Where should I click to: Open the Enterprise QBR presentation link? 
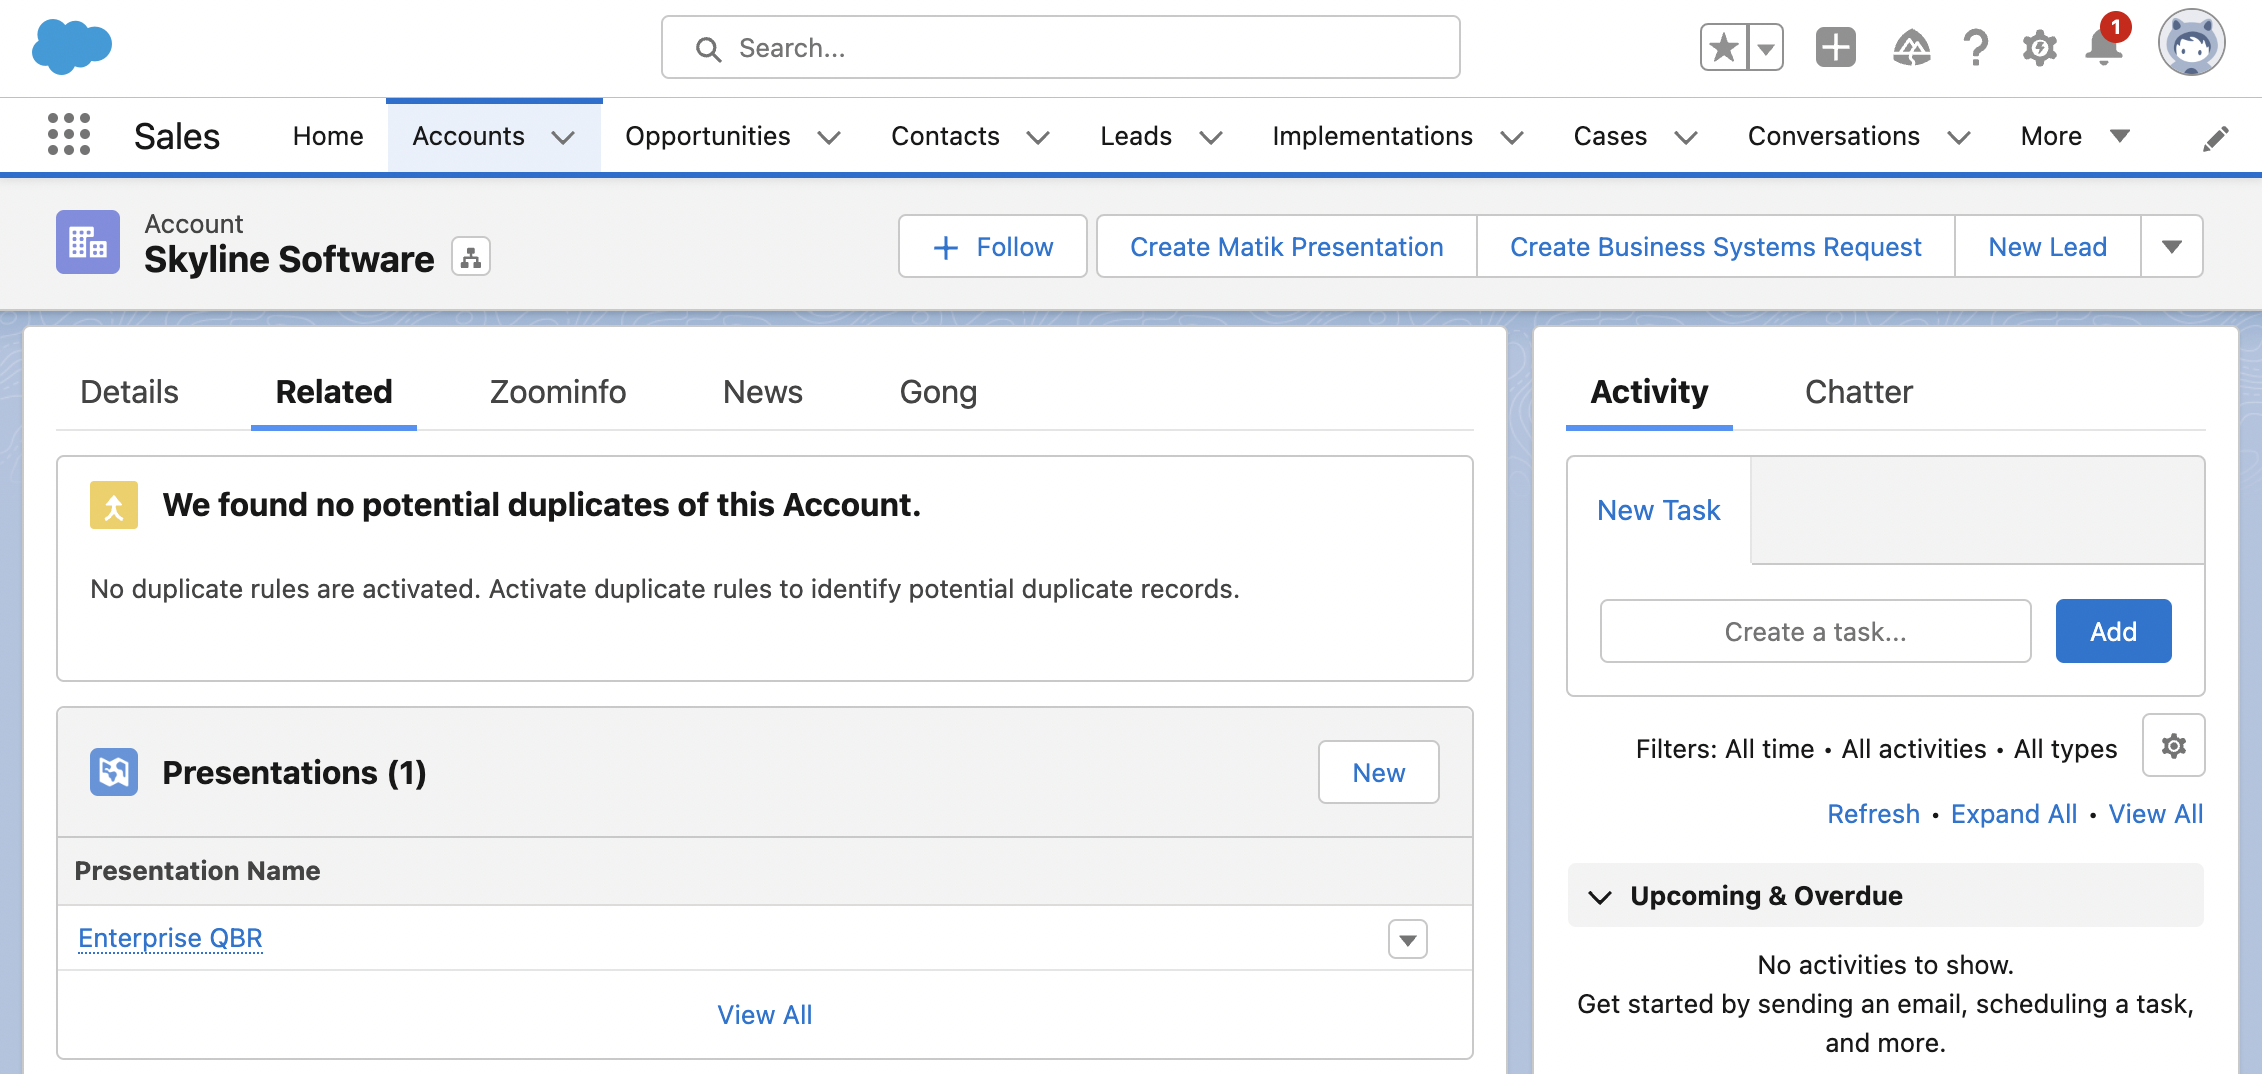click(170, 938)
